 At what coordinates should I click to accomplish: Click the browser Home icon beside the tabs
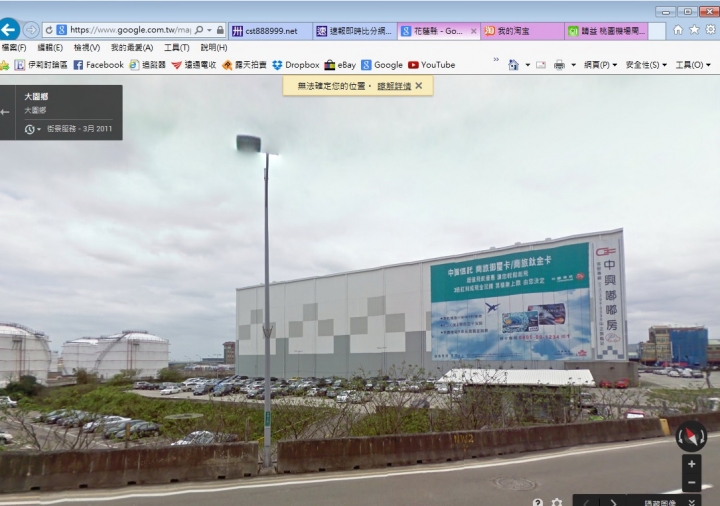click(x=678, y=30)
